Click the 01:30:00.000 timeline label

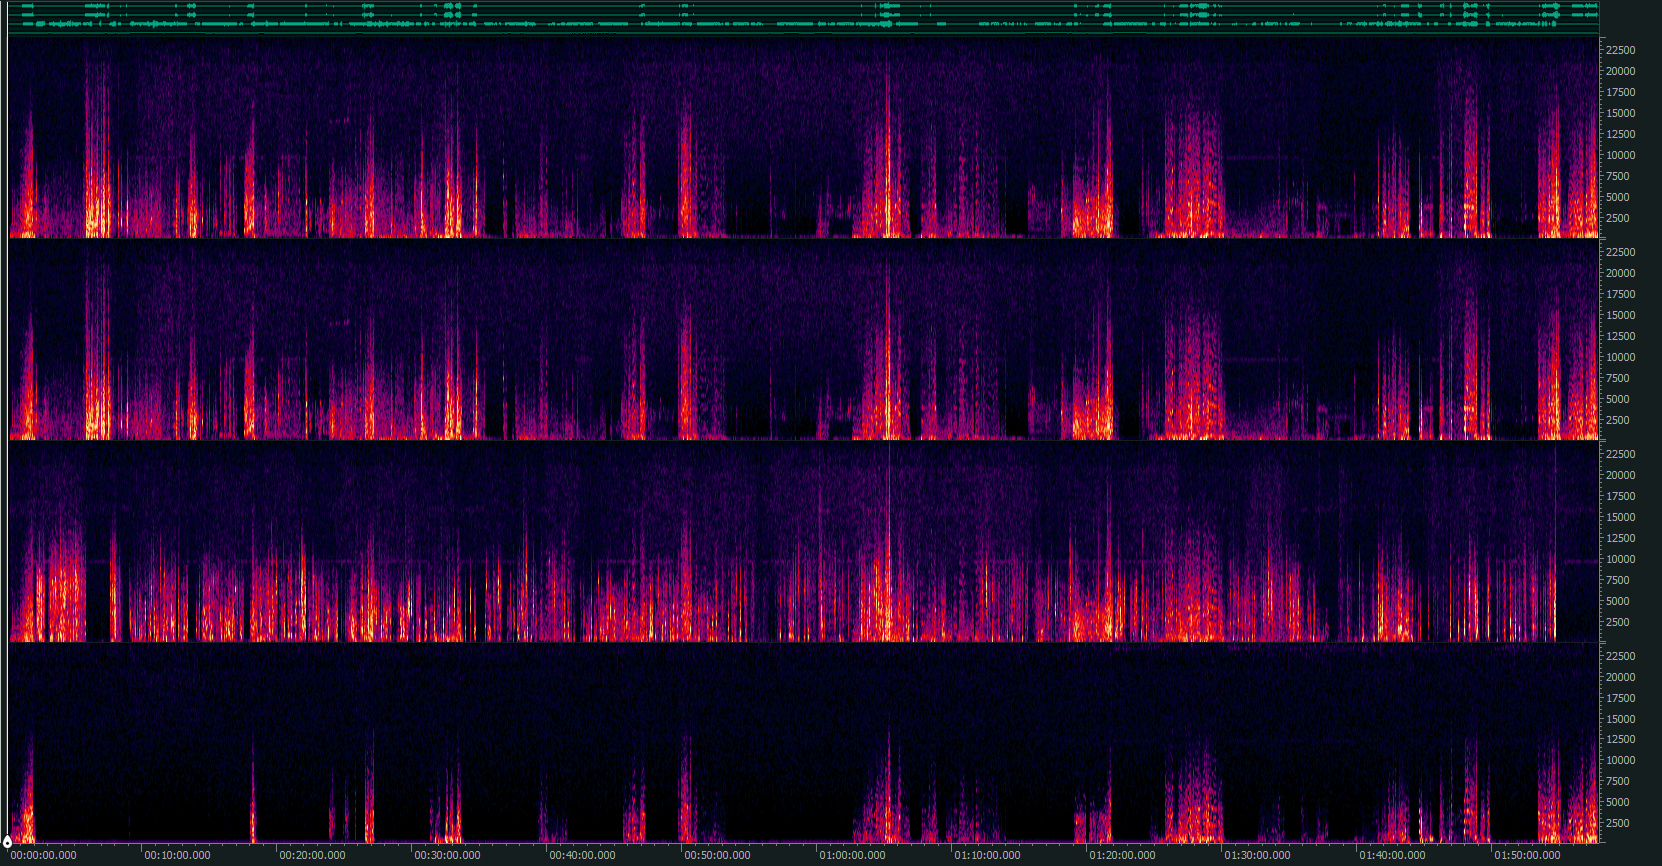coord(1257,855)
